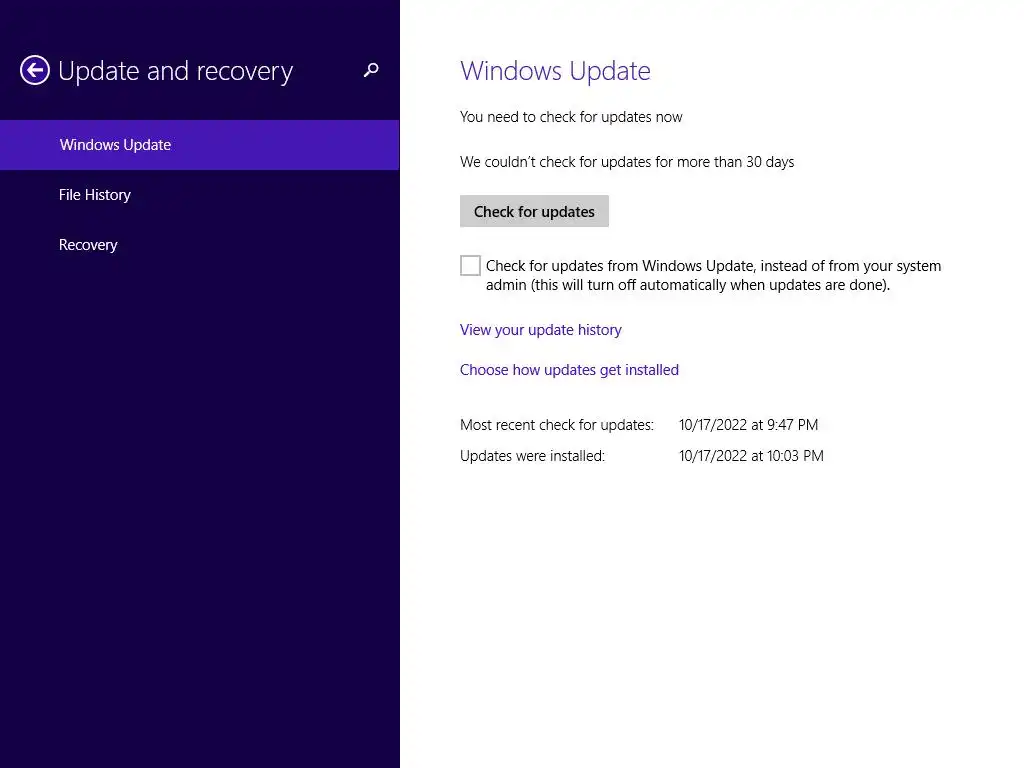Click the Update and recovery title

[x=176, y=71]
